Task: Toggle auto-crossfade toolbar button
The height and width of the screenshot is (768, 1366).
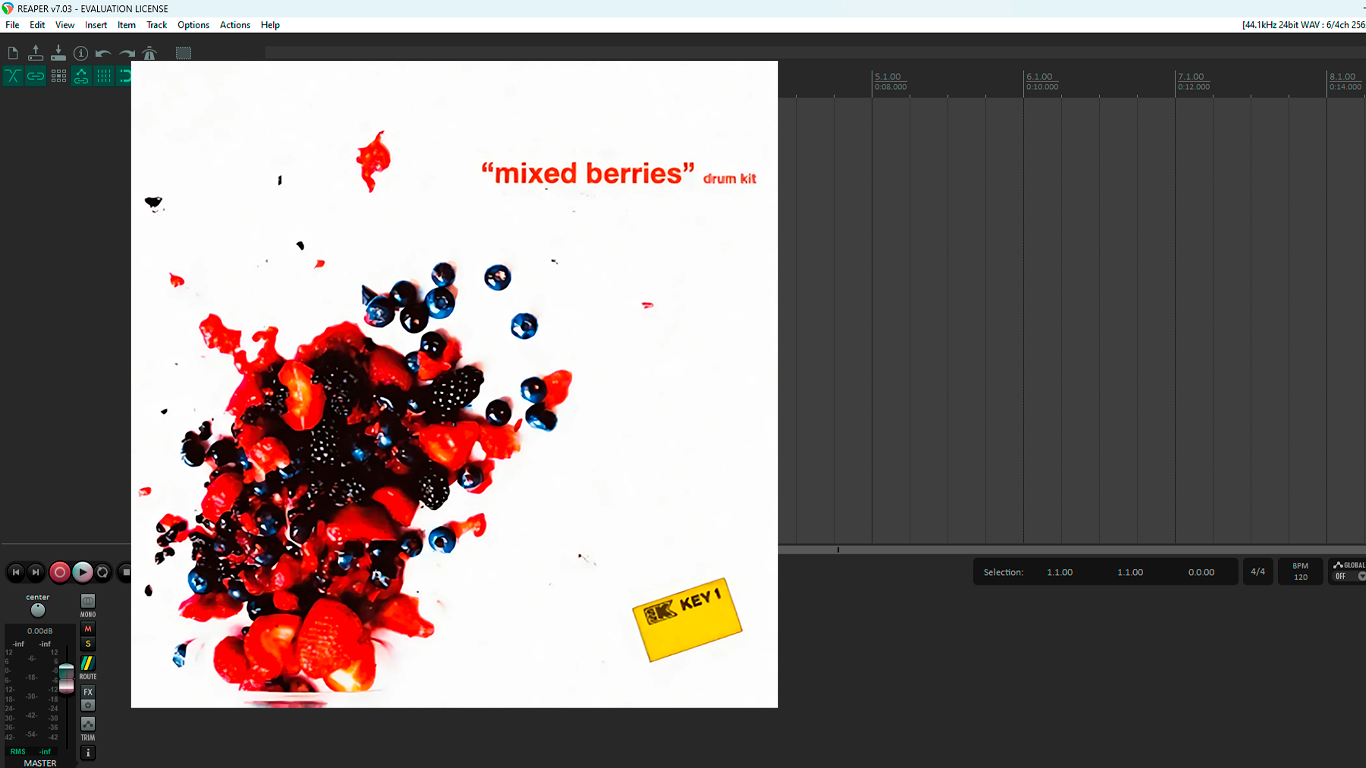Action: (13, 76)
